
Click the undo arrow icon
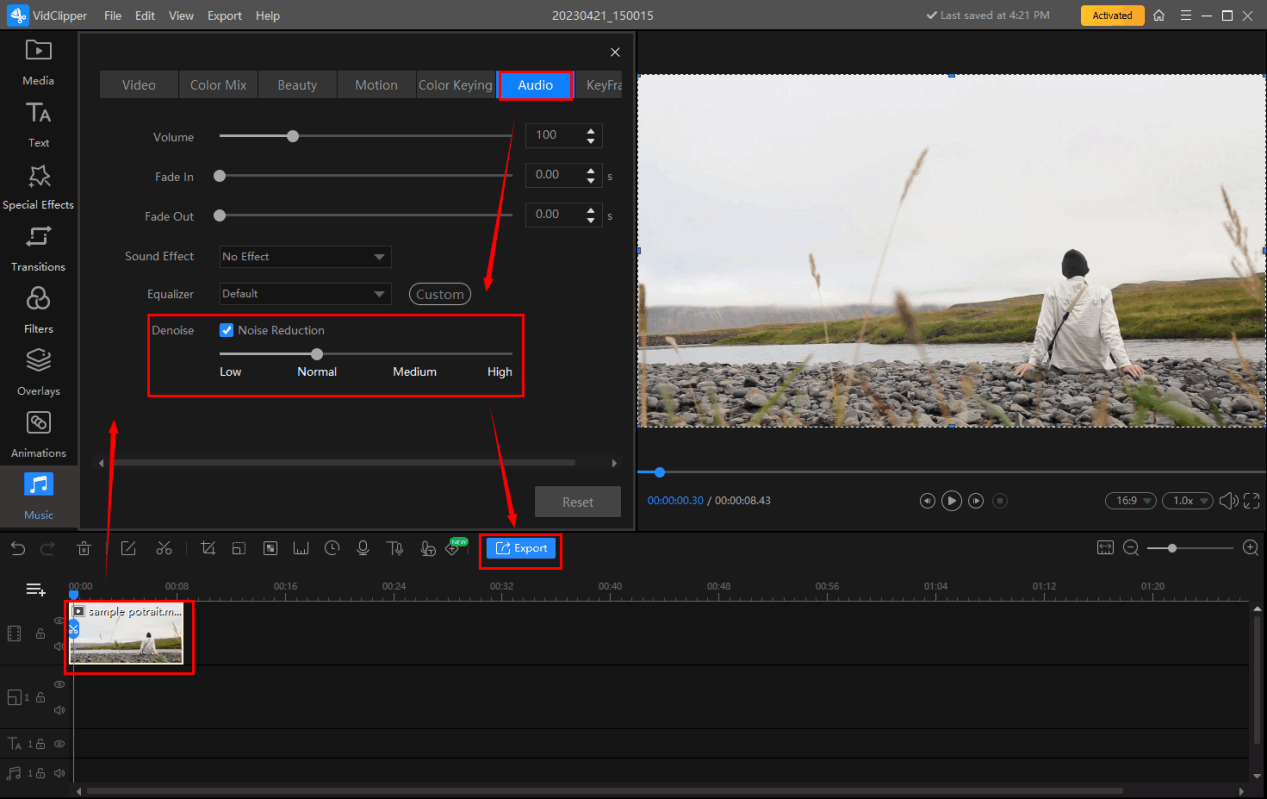[18, 548]
